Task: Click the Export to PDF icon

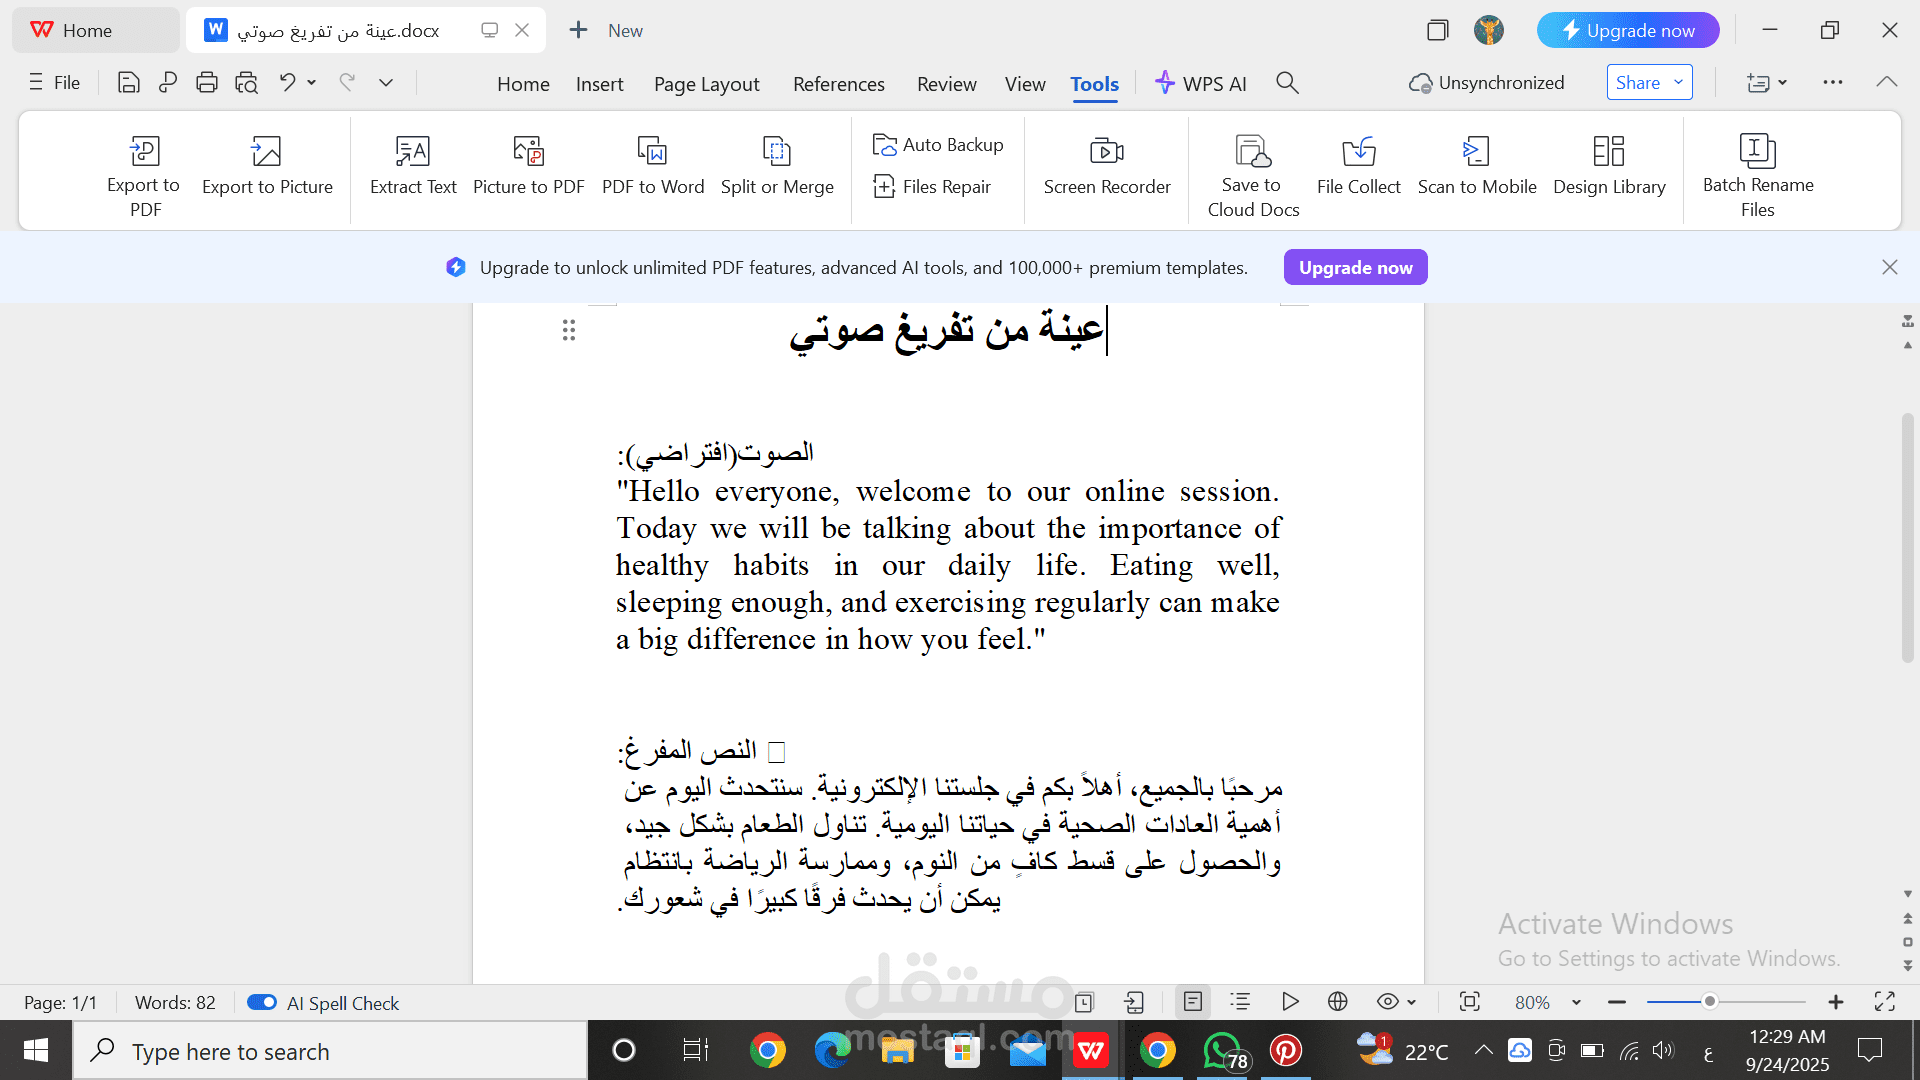Action: tap(144, 152)
